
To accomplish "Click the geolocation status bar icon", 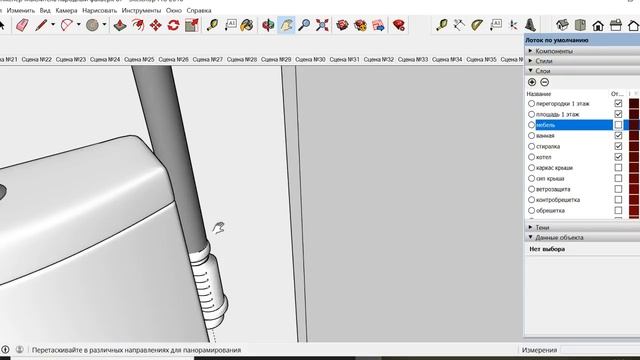I will point(5,350).
